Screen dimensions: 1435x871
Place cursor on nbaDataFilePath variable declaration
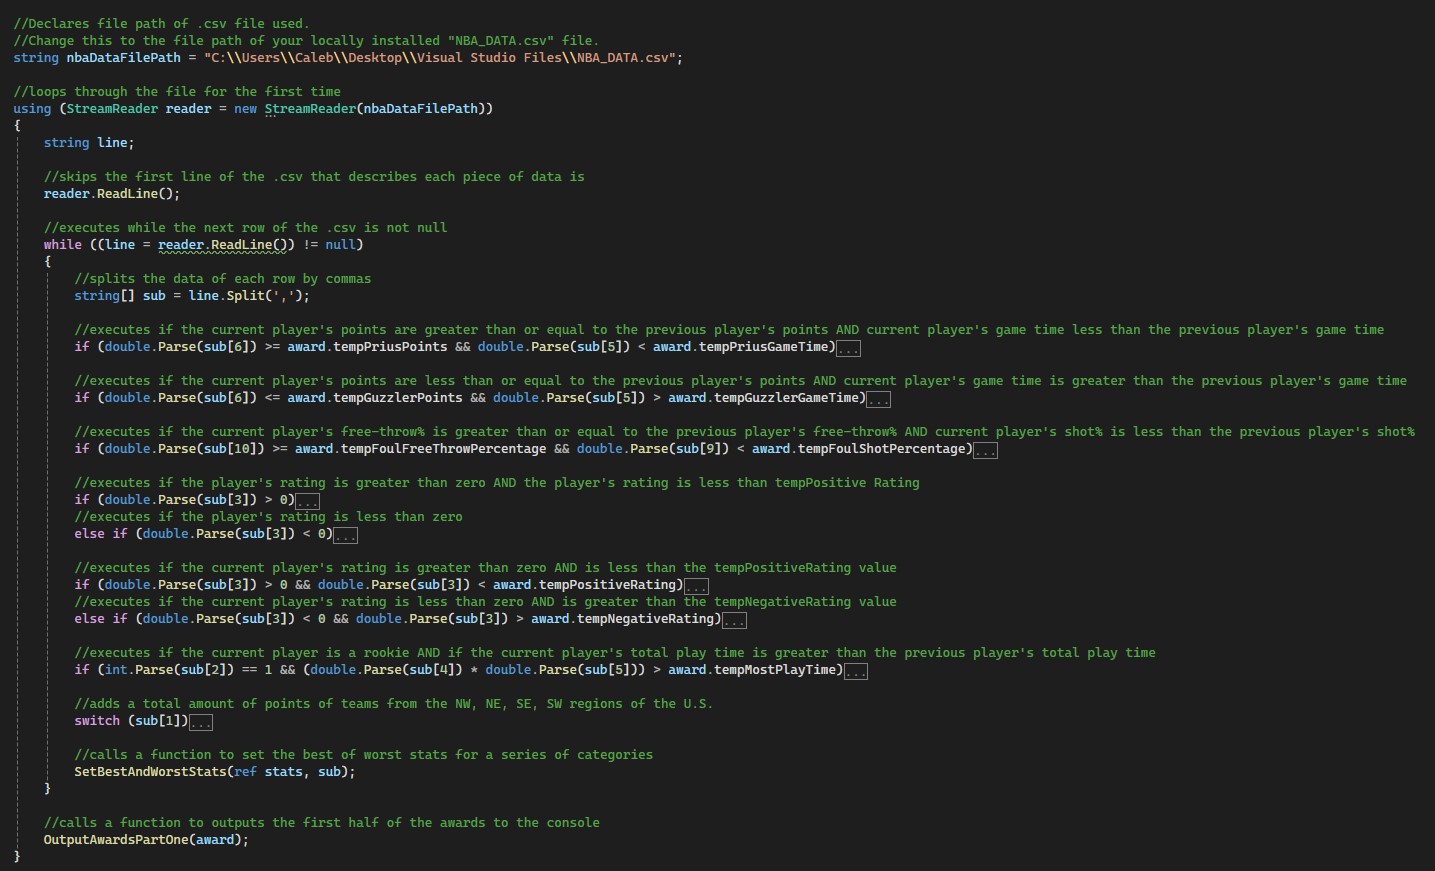click(x=123, y=58)
